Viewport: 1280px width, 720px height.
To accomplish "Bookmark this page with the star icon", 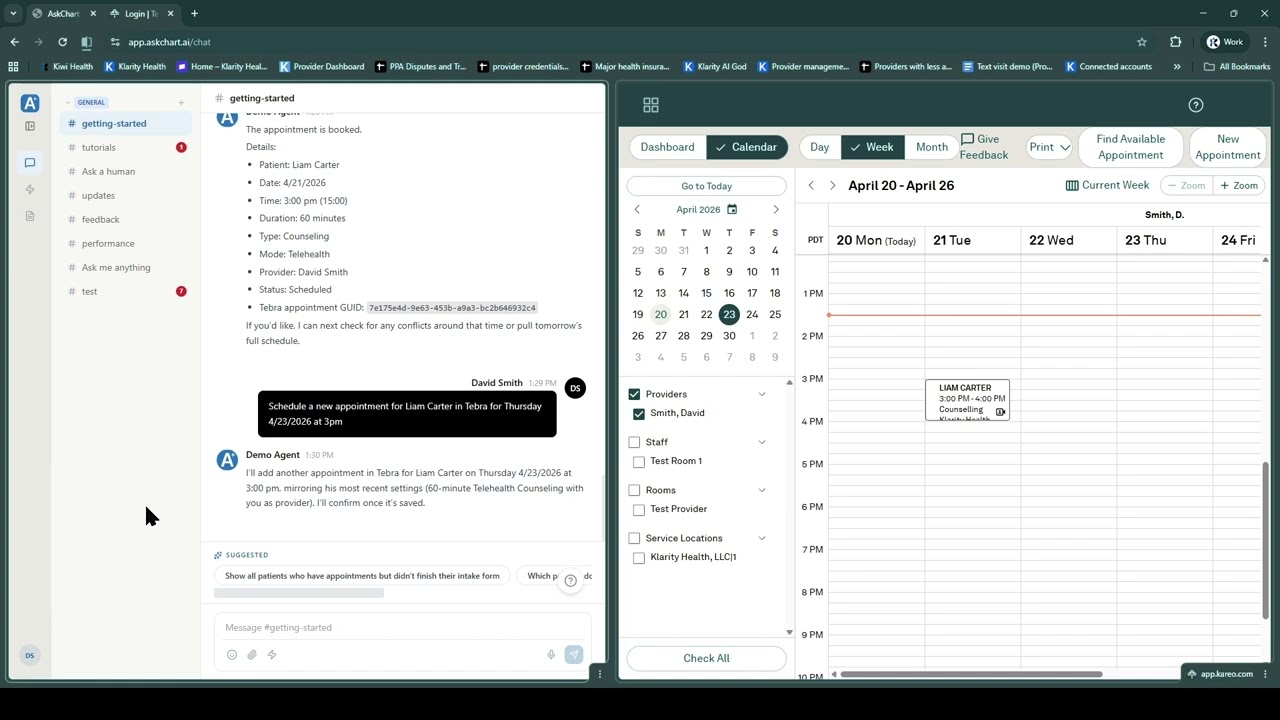I will point(1141,42).
